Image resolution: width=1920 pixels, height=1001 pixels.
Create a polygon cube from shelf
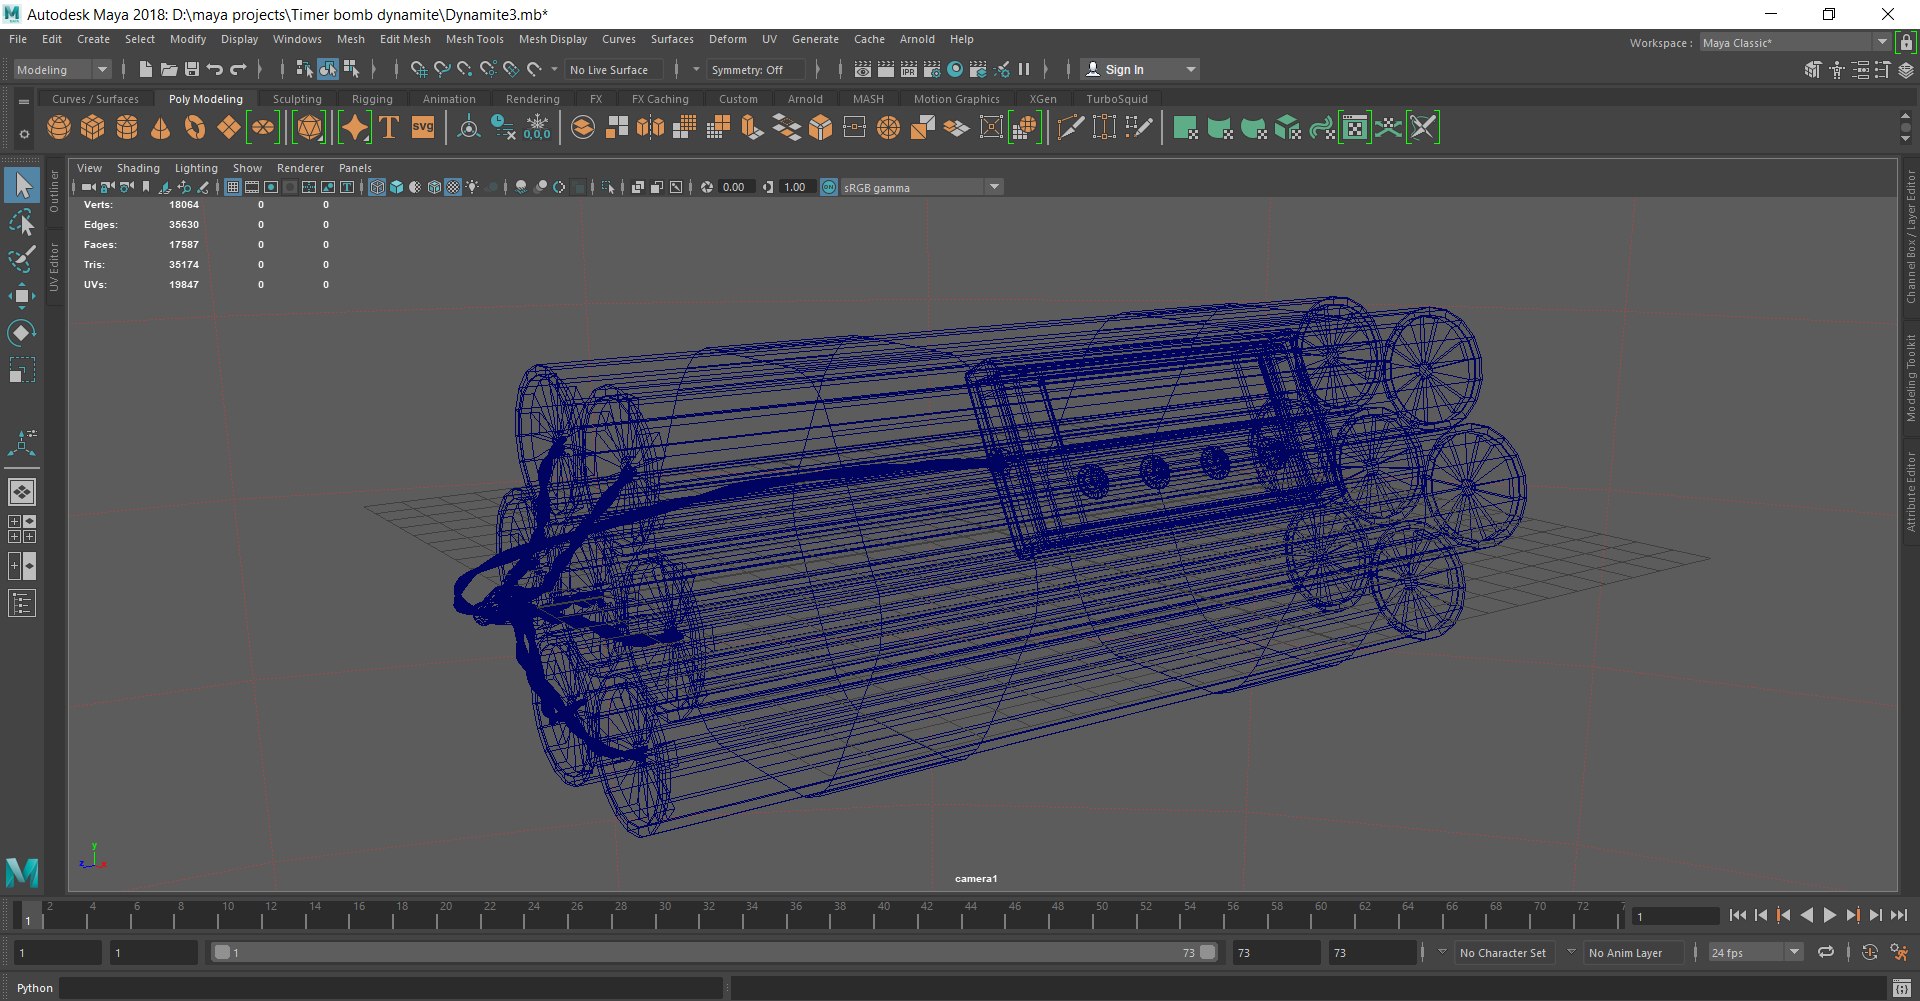[93, 128]
